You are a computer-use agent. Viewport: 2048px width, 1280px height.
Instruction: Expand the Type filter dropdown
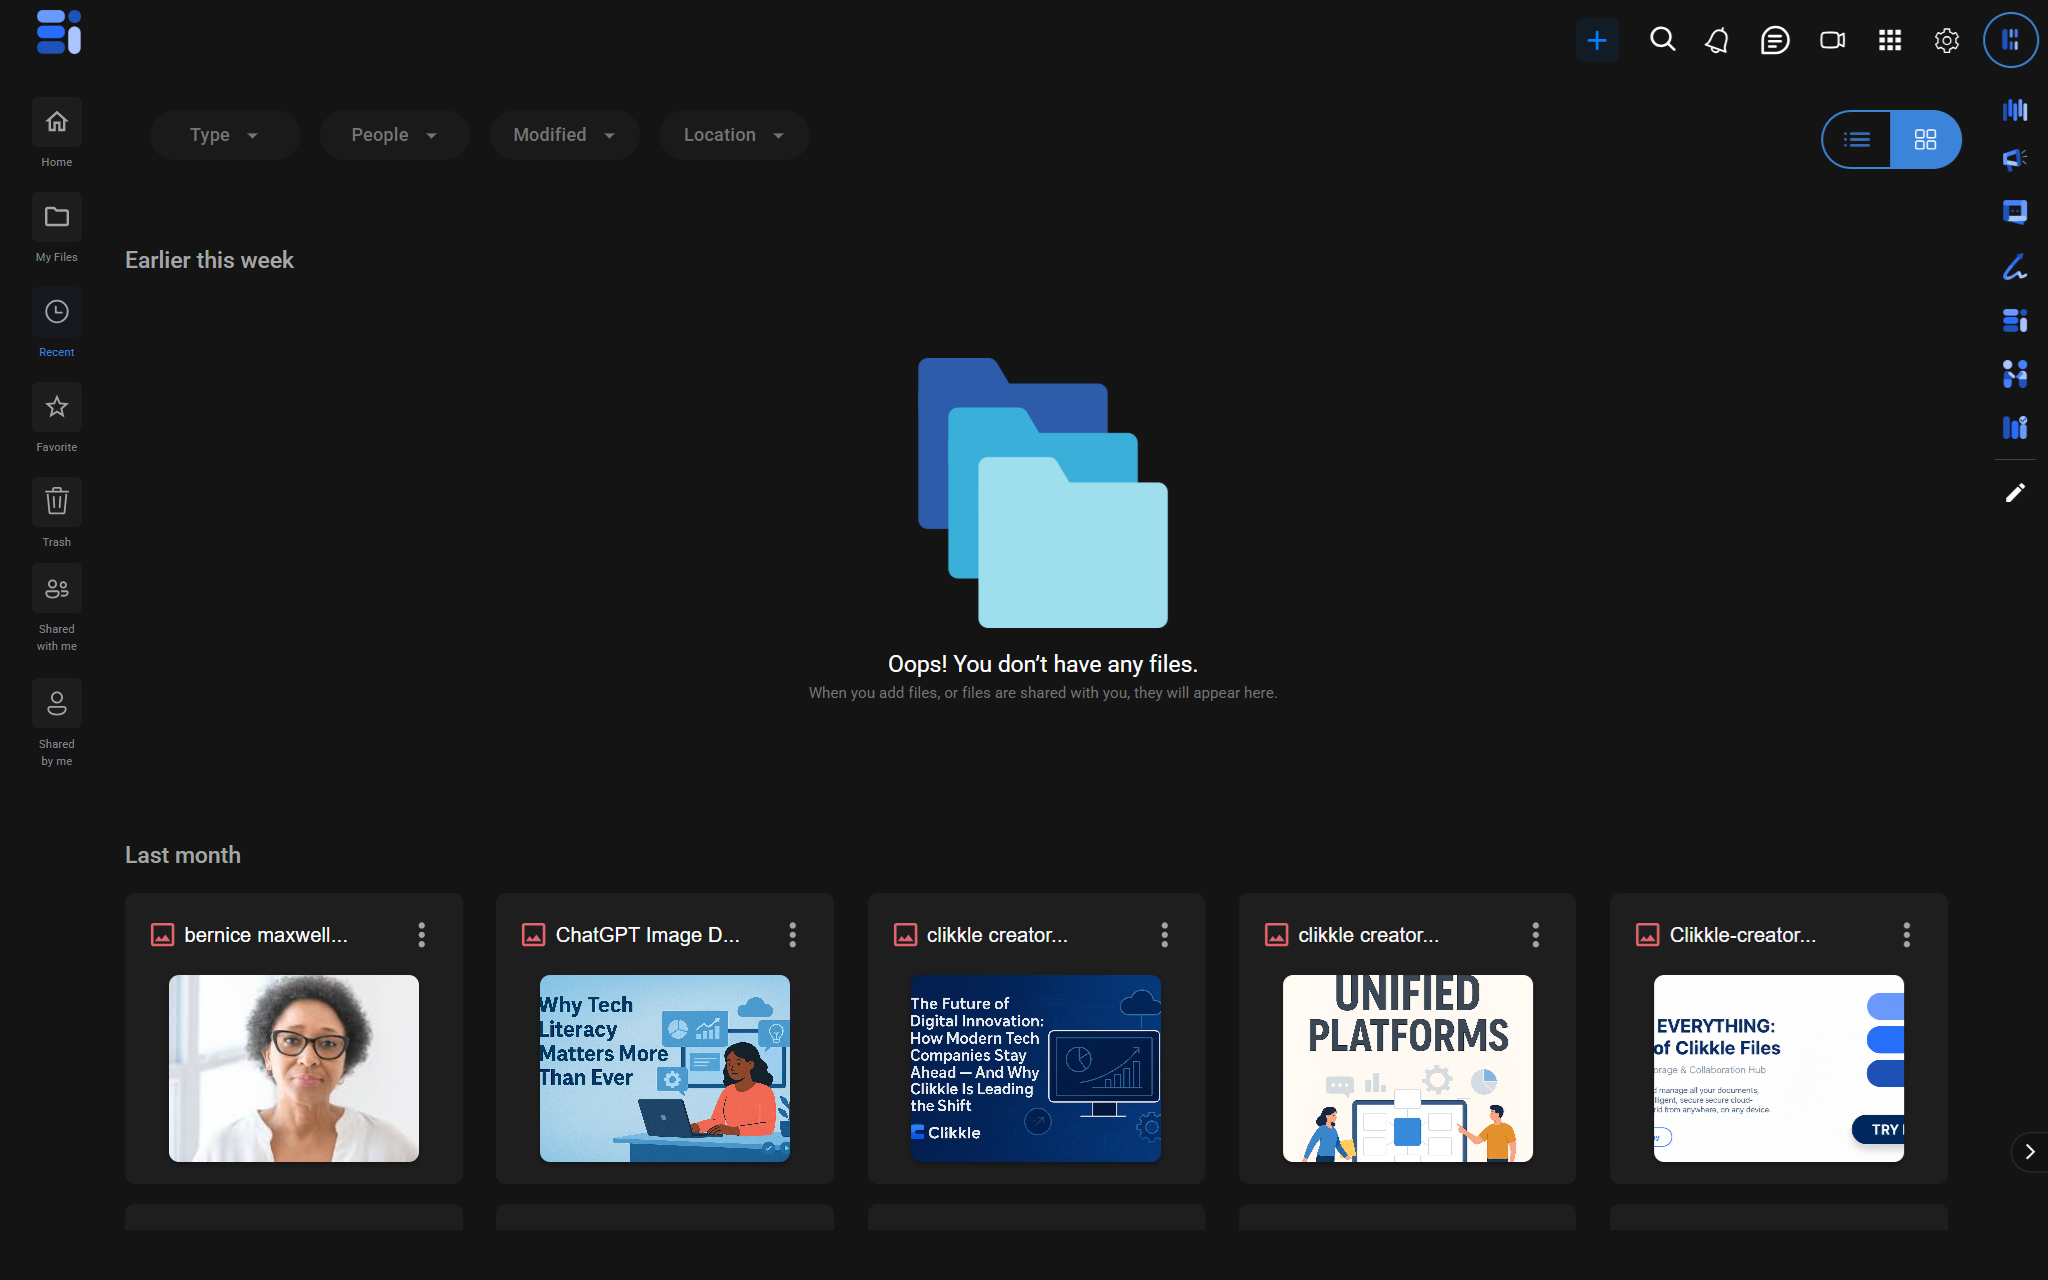(224, 135)
